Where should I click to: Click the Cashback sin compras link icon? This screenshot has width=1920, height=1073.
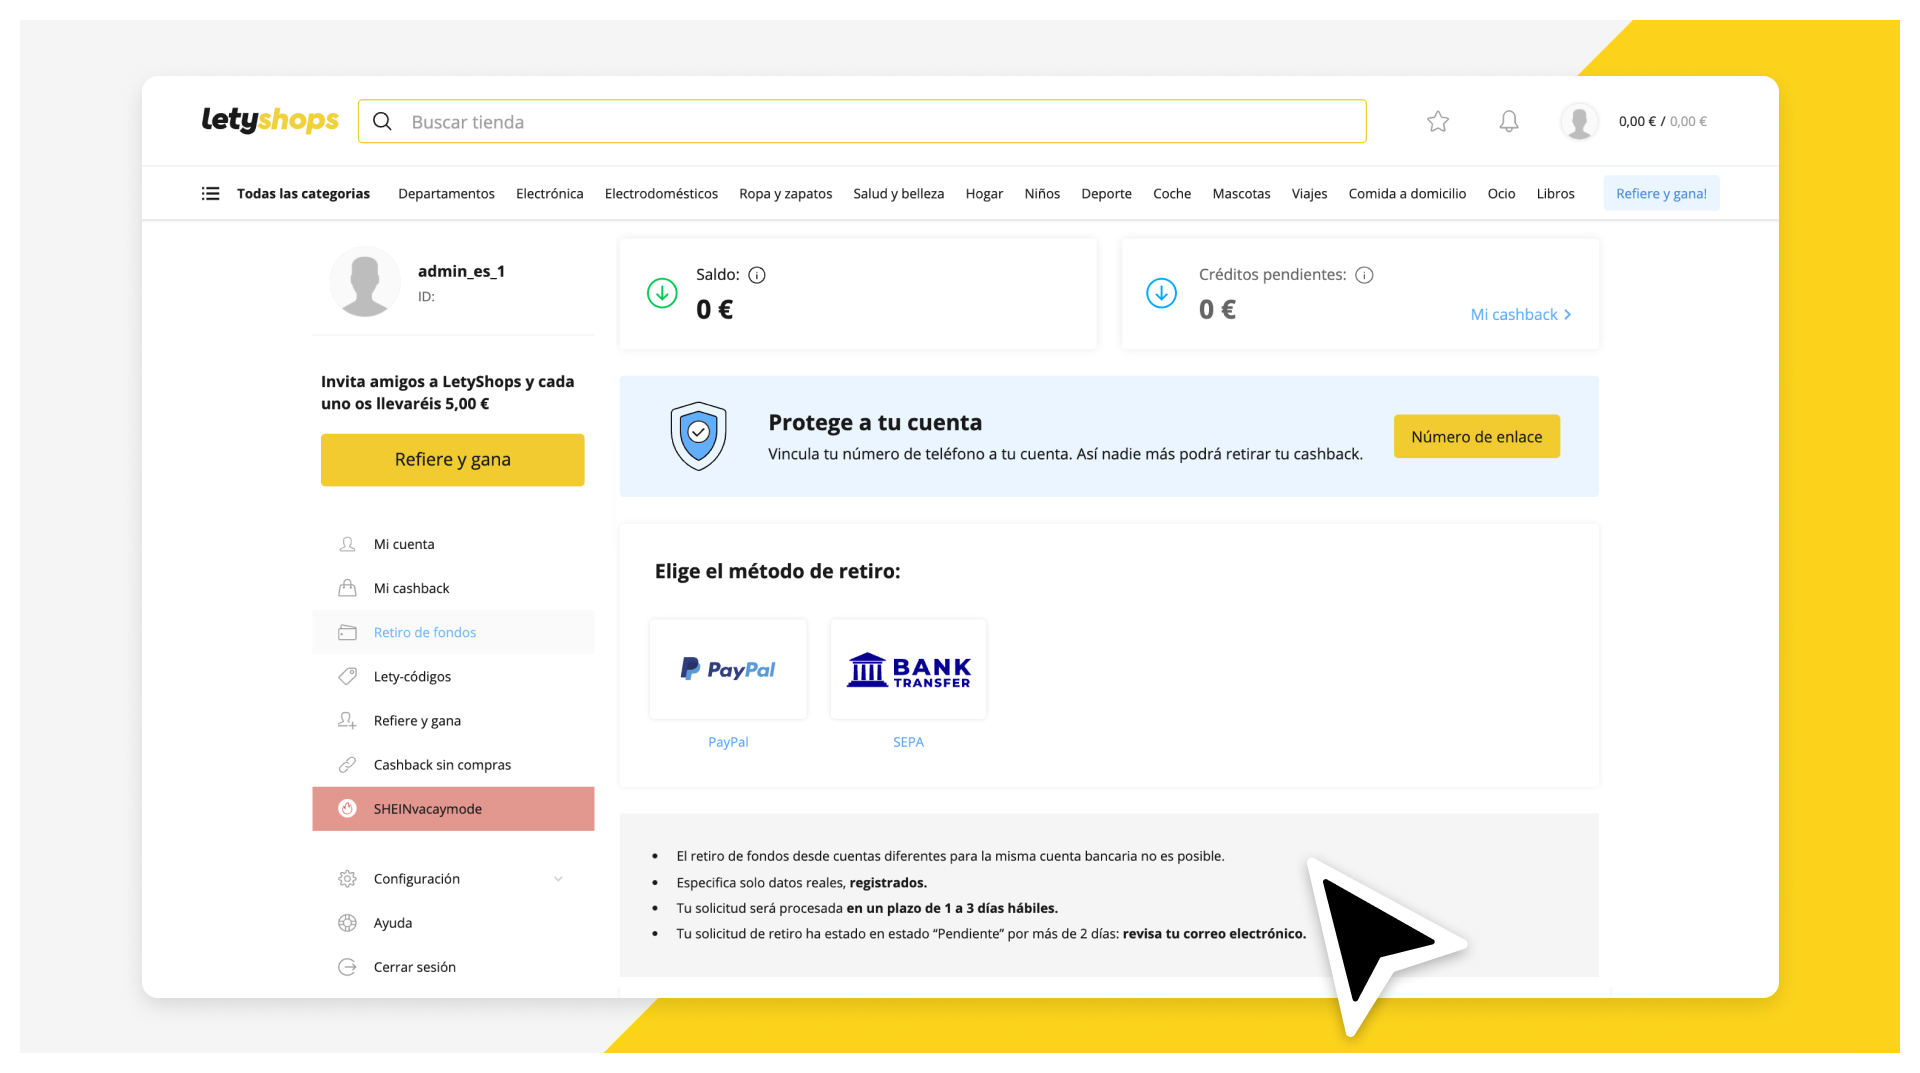pos(347,764)
